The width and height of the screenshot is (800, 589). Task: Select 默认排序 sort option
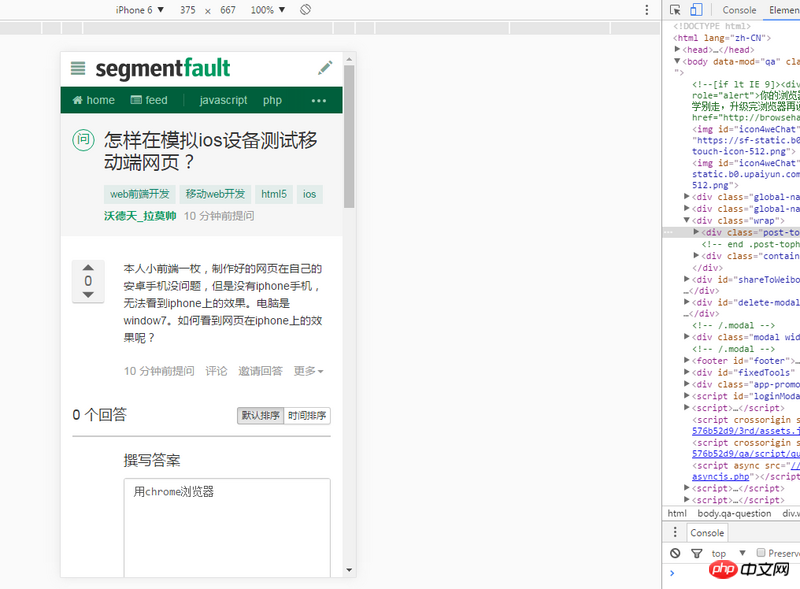click(260, 416)
